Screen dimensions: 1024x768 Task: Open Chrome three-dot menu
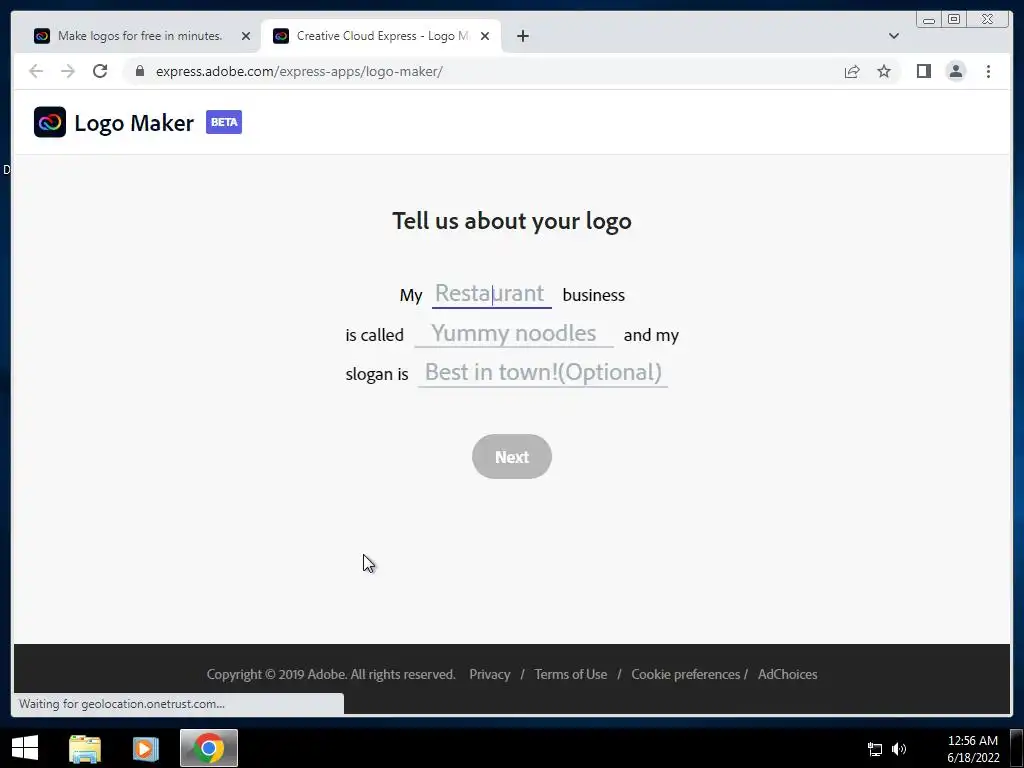tap(988, 71)
